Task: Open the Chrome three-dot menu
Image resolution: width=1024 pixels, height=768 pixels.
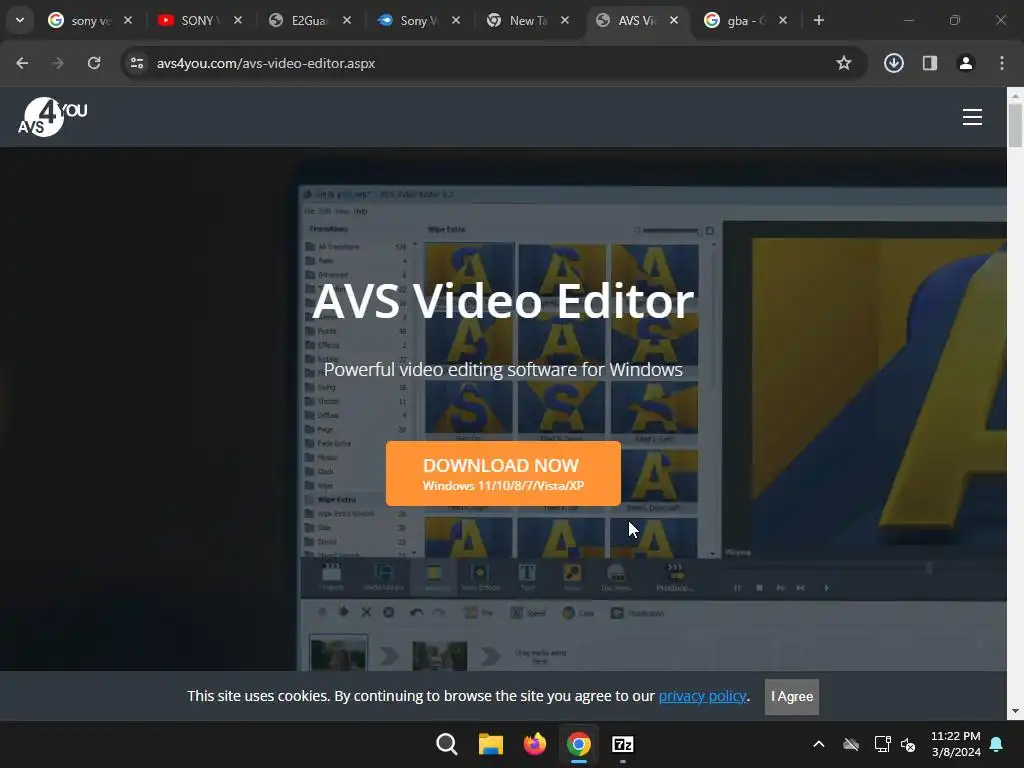Action: (x=1002, y=63)
